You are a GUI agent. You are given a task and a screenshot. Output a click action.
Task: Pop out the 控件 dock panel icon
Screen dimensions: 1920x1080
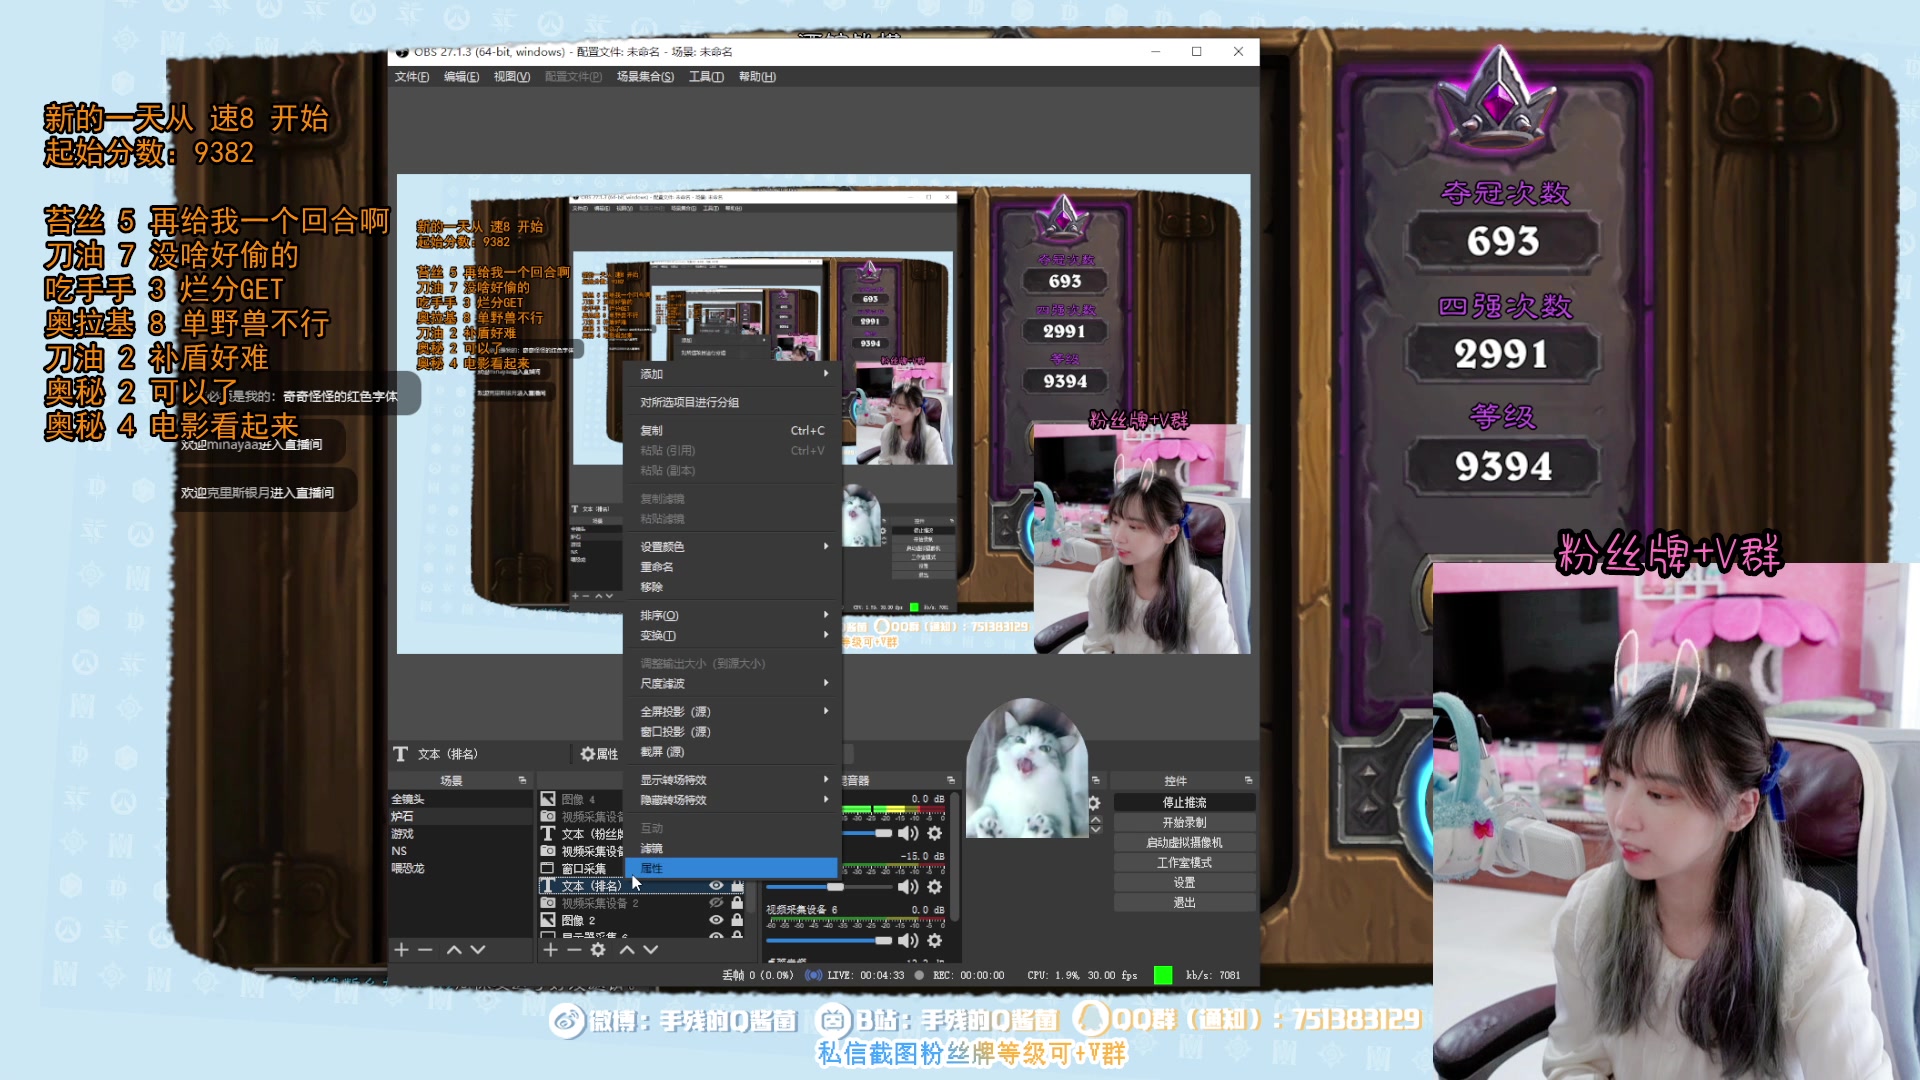point(1247,780)
